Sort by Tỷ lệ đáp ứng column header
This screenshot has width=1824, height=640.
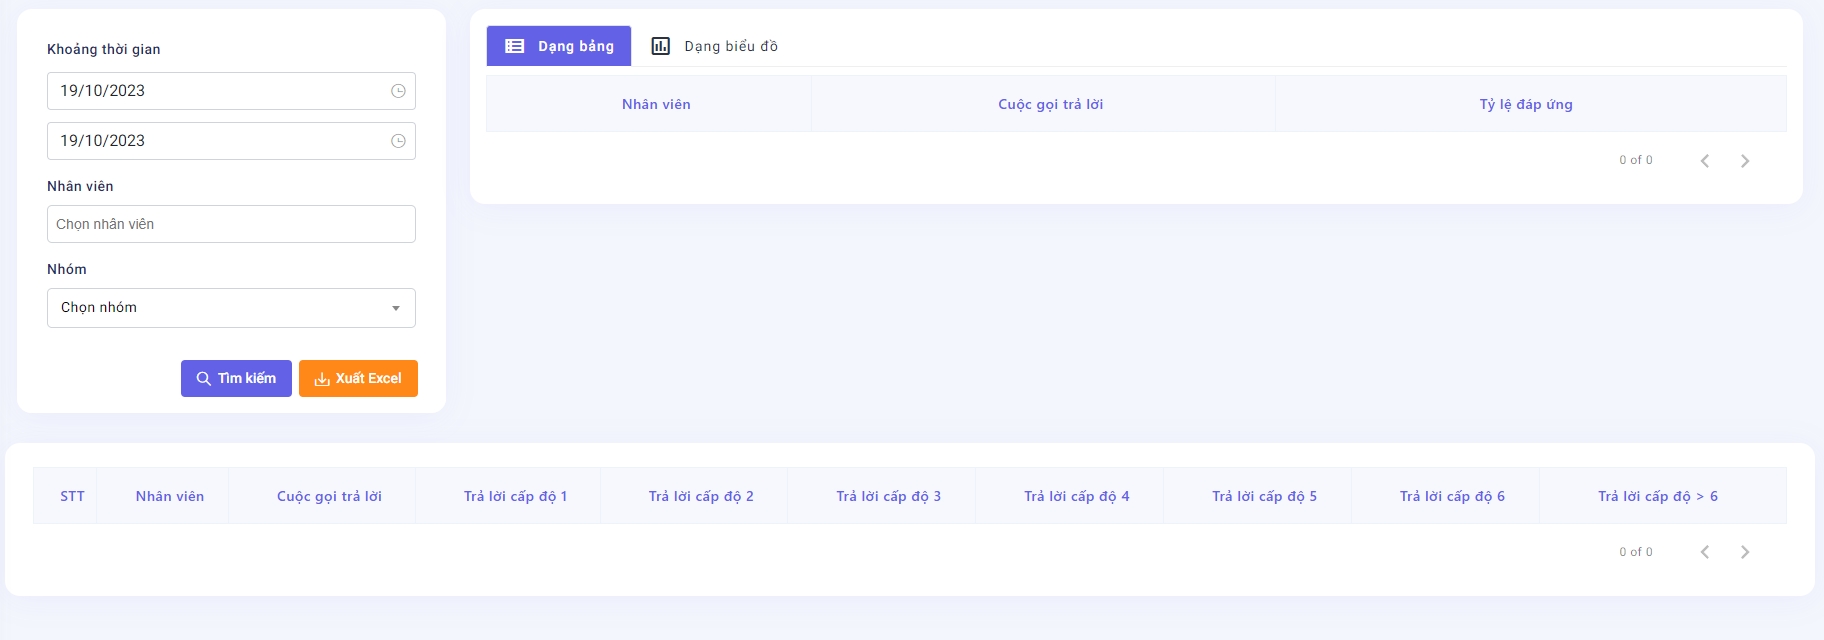pos(1526,104)
